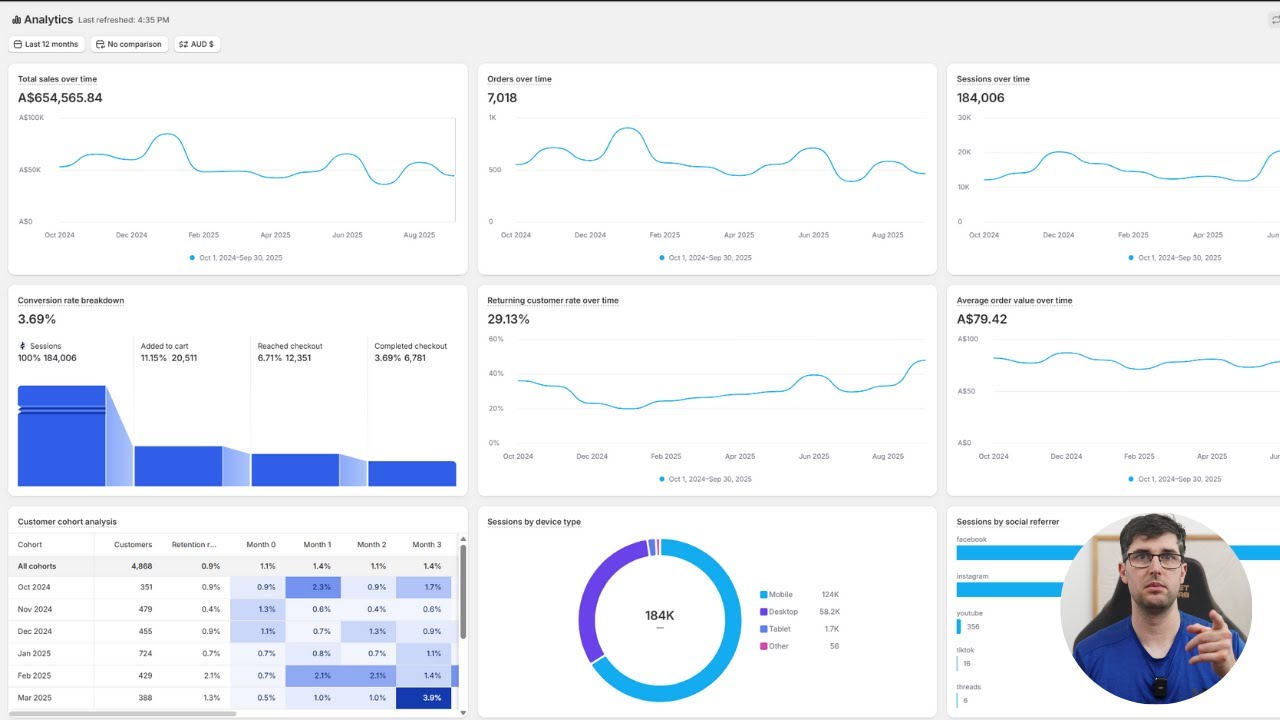Click the refresh icon at top right
This screenshot has width=1280, height=720.
click(x=1275, y=20)
